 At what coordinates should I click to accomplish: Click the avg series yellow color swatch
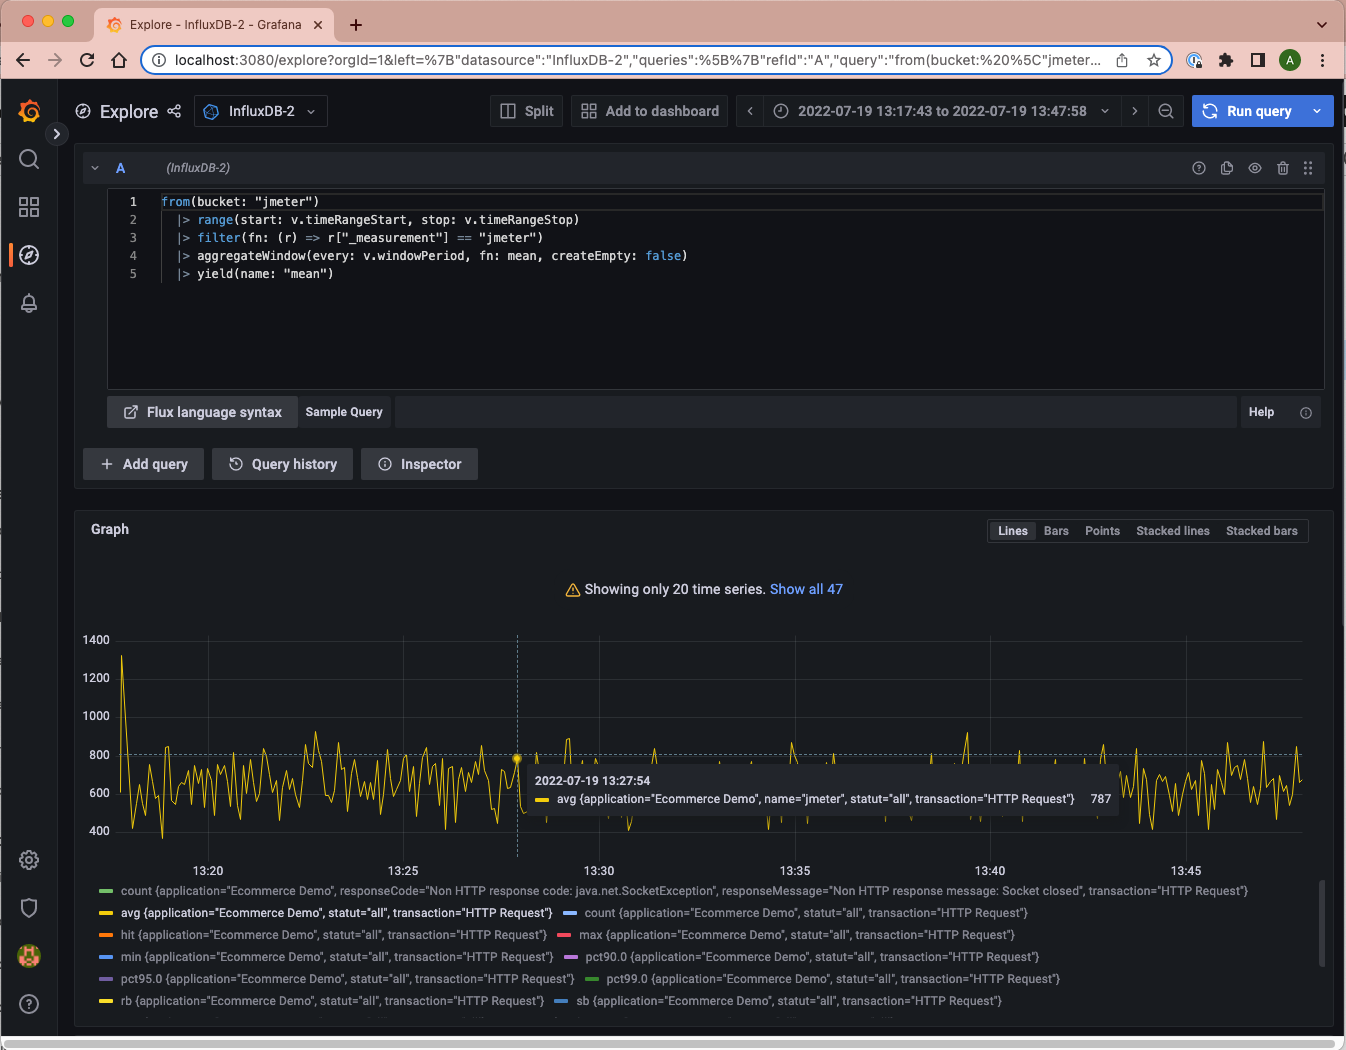click(106, 913)
